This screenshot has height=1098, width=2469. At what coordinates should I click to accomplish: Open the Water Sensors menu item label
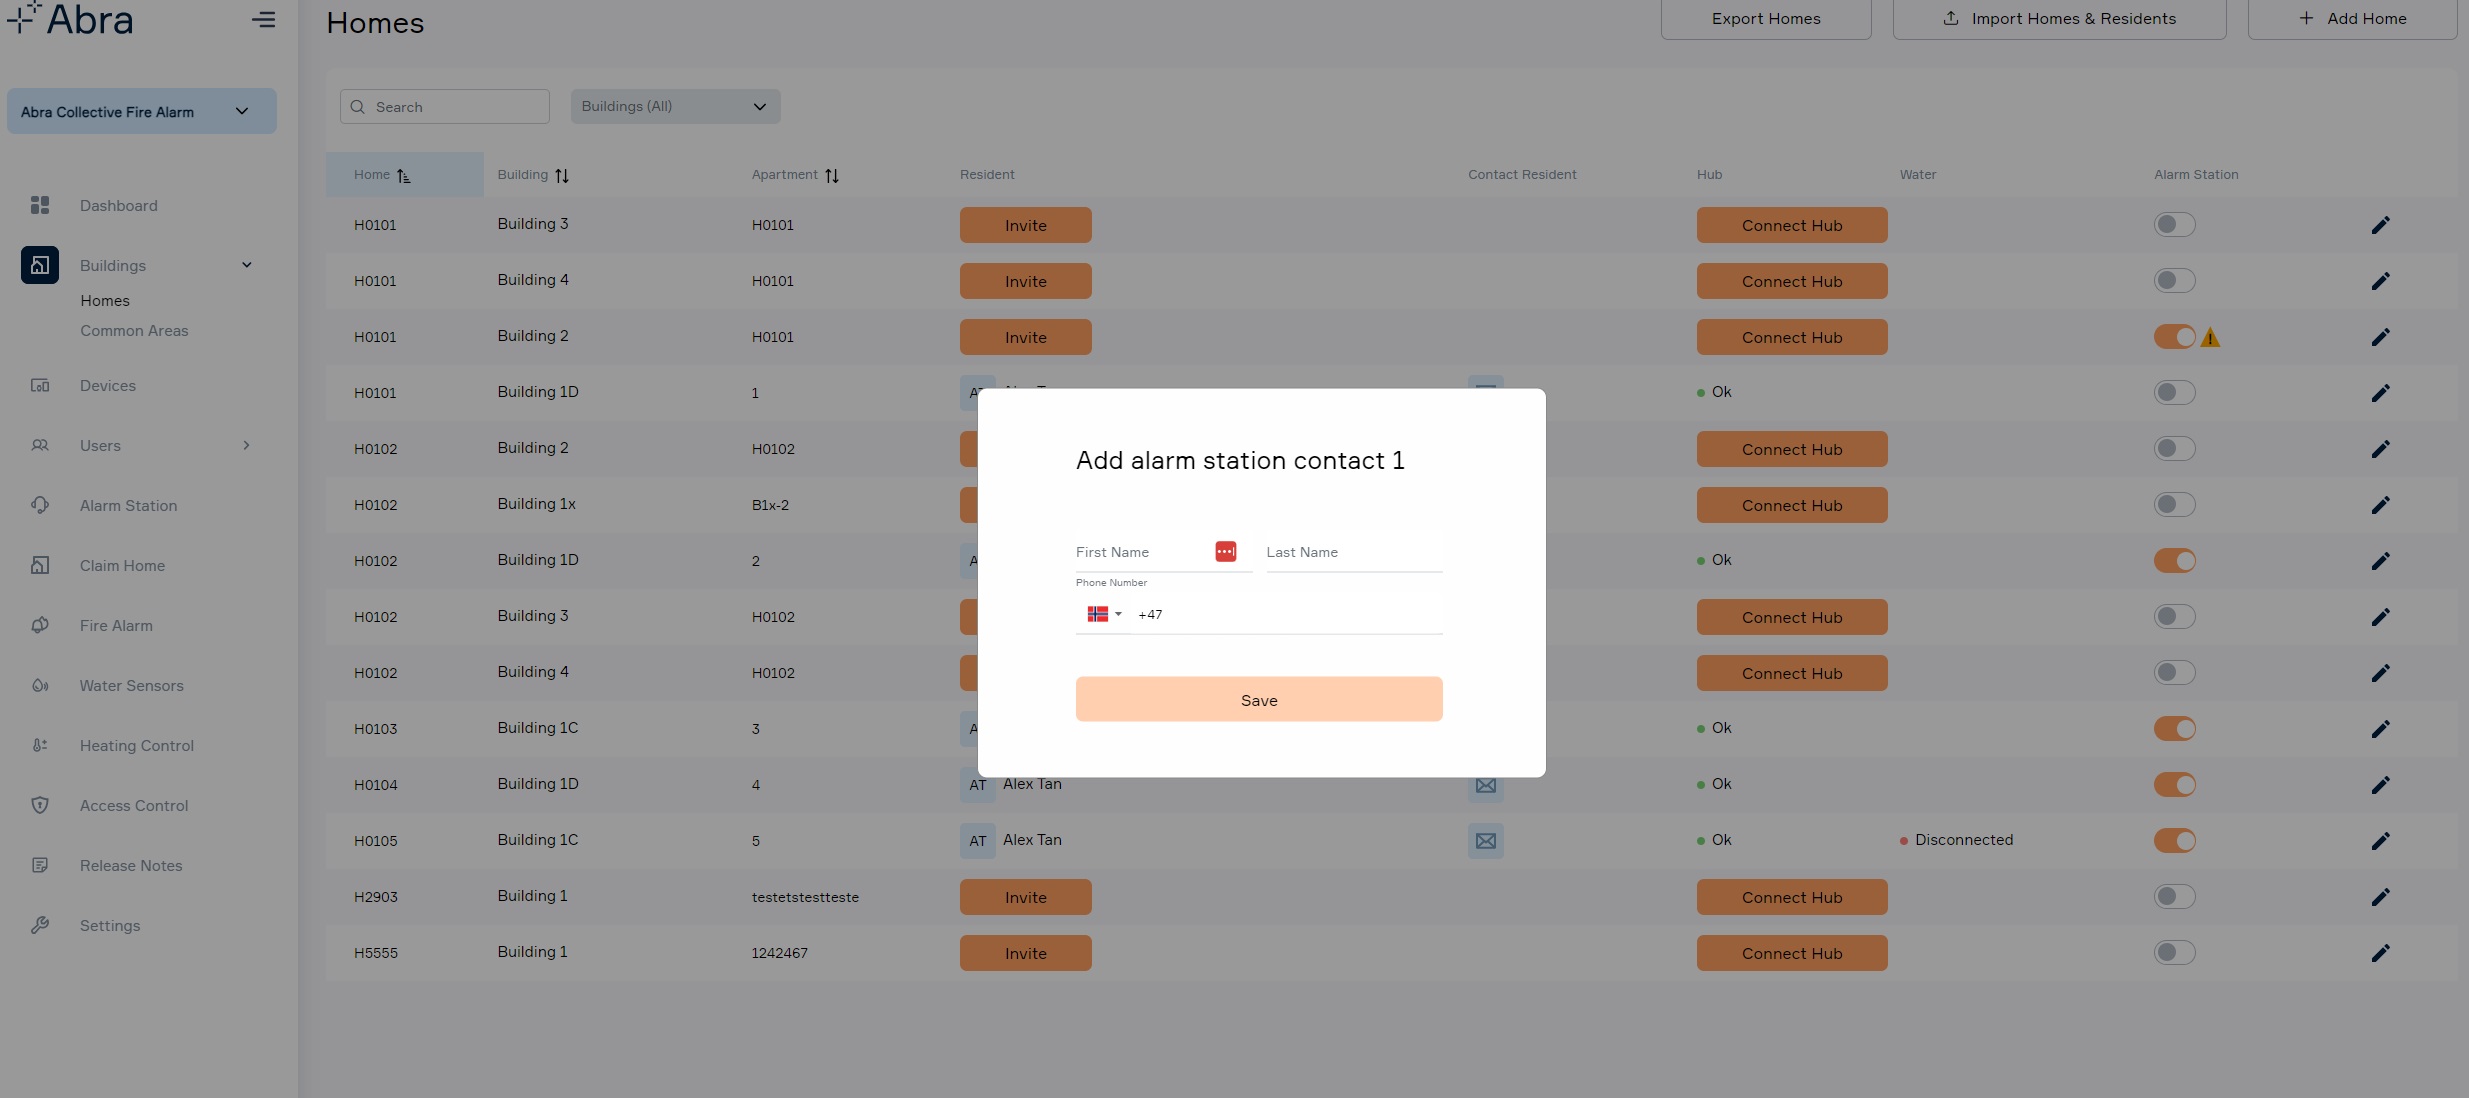coord(132,685)
